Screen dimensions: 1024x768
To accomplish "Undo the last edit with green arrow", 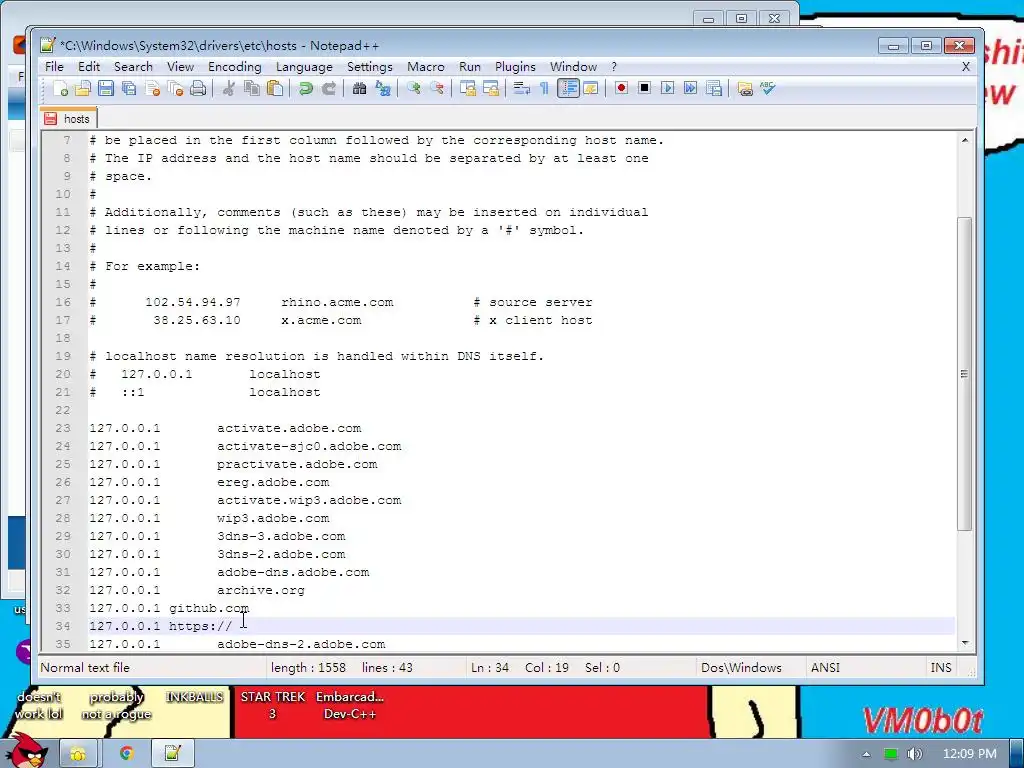I will pyautogui.click(x=306, y=89).
